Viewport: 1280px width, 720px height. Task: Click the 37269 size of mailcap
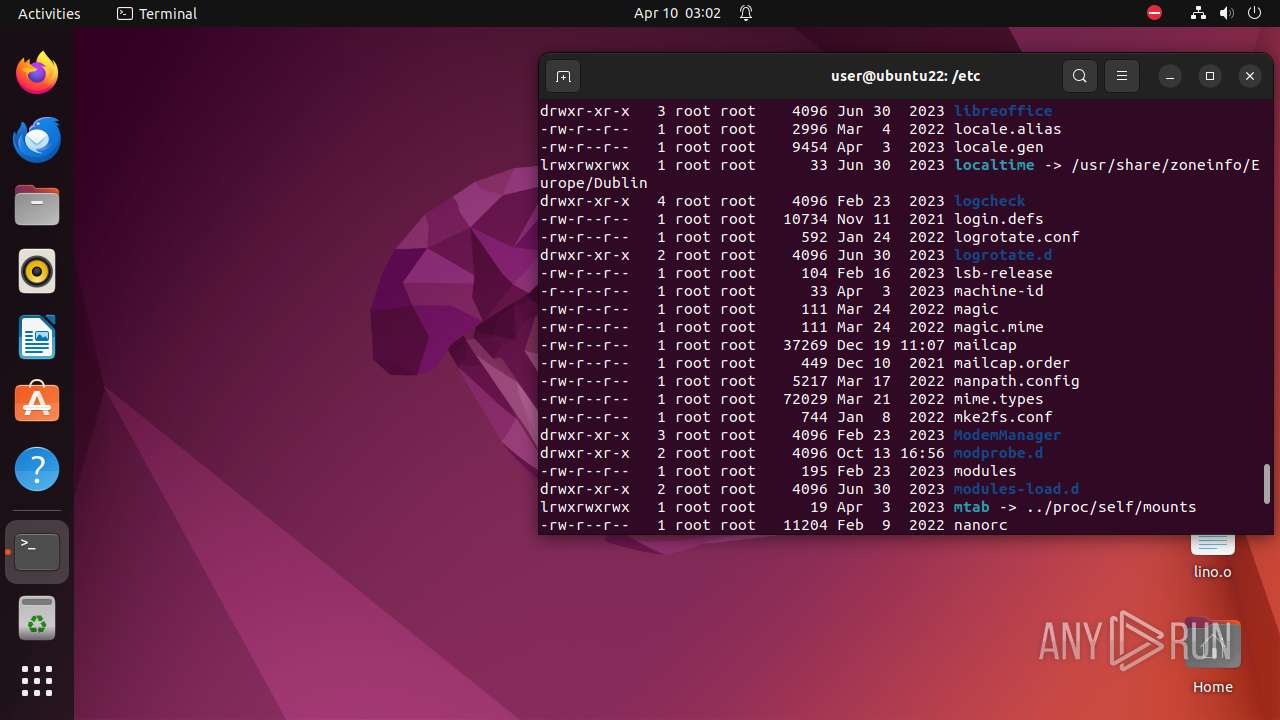click(x=806, y=345)
